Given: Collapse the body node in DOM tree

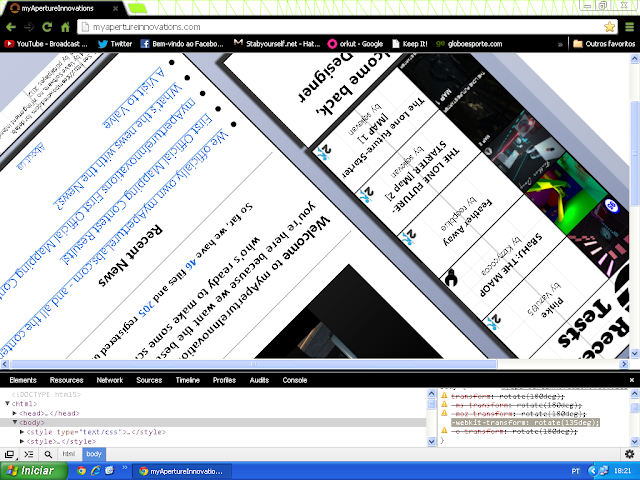Looking at the screenshot, I should click(15, 422).
